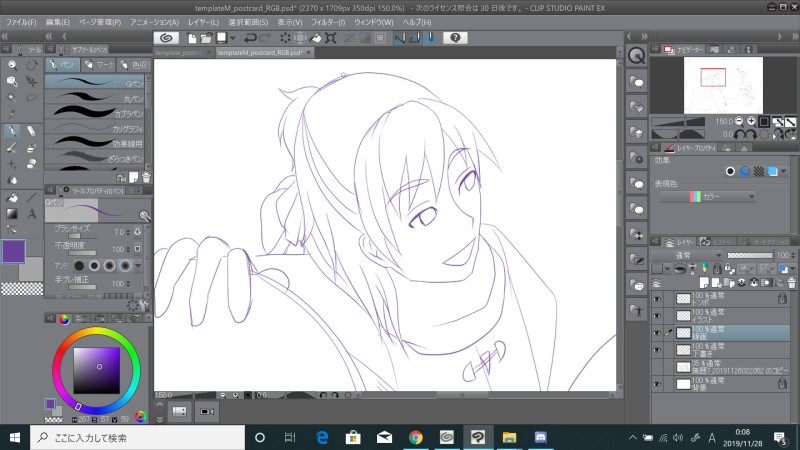Select the eyedropper tool
The height and width of the screenshot is (450, 800).
12,114
